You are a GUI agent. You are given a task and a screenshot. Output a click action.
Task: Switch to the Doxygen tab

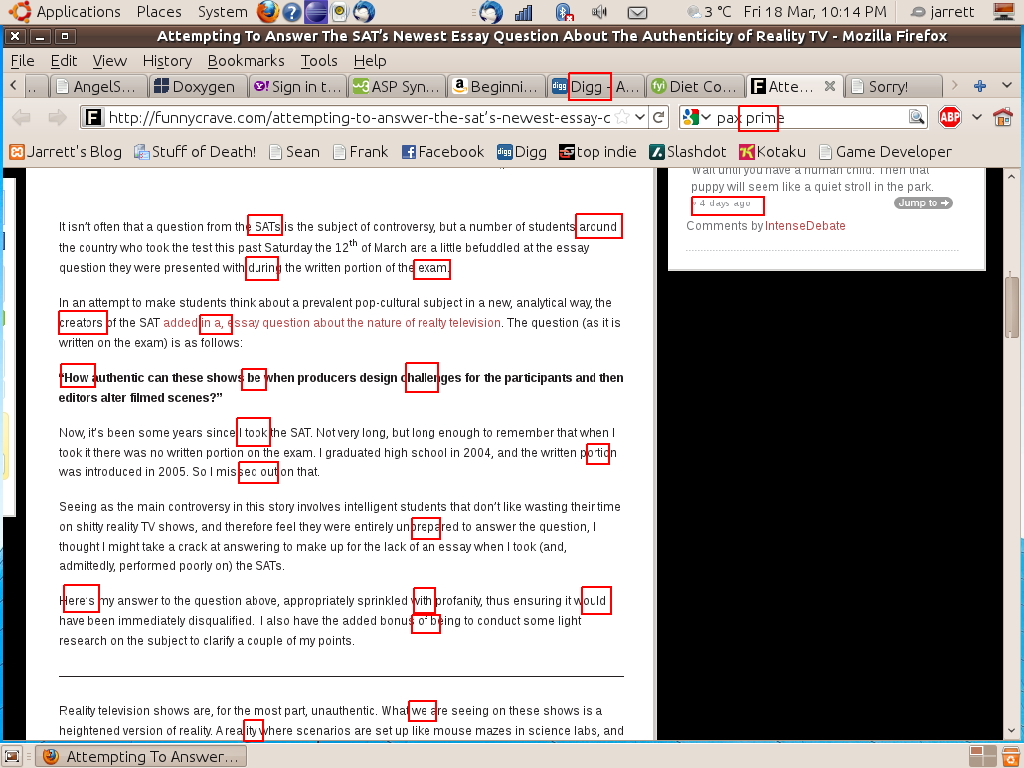(x=196, y=86)
